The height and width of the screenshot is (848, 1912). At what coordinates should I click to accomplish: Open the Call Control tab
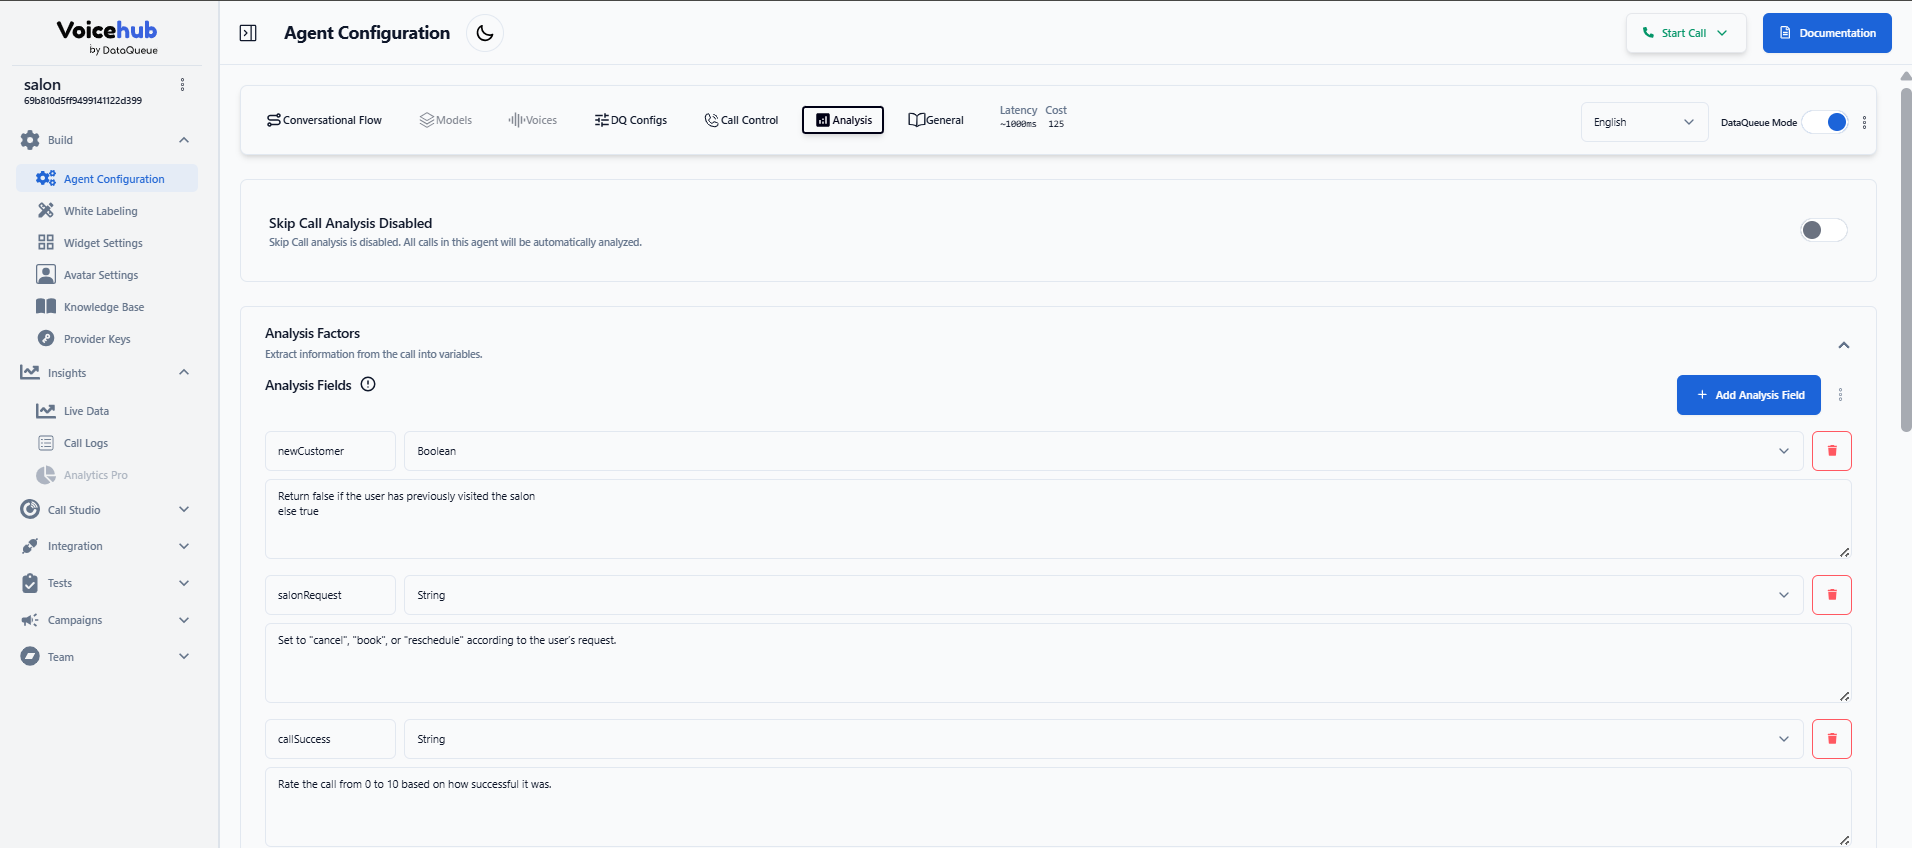[x=741, y=120]
